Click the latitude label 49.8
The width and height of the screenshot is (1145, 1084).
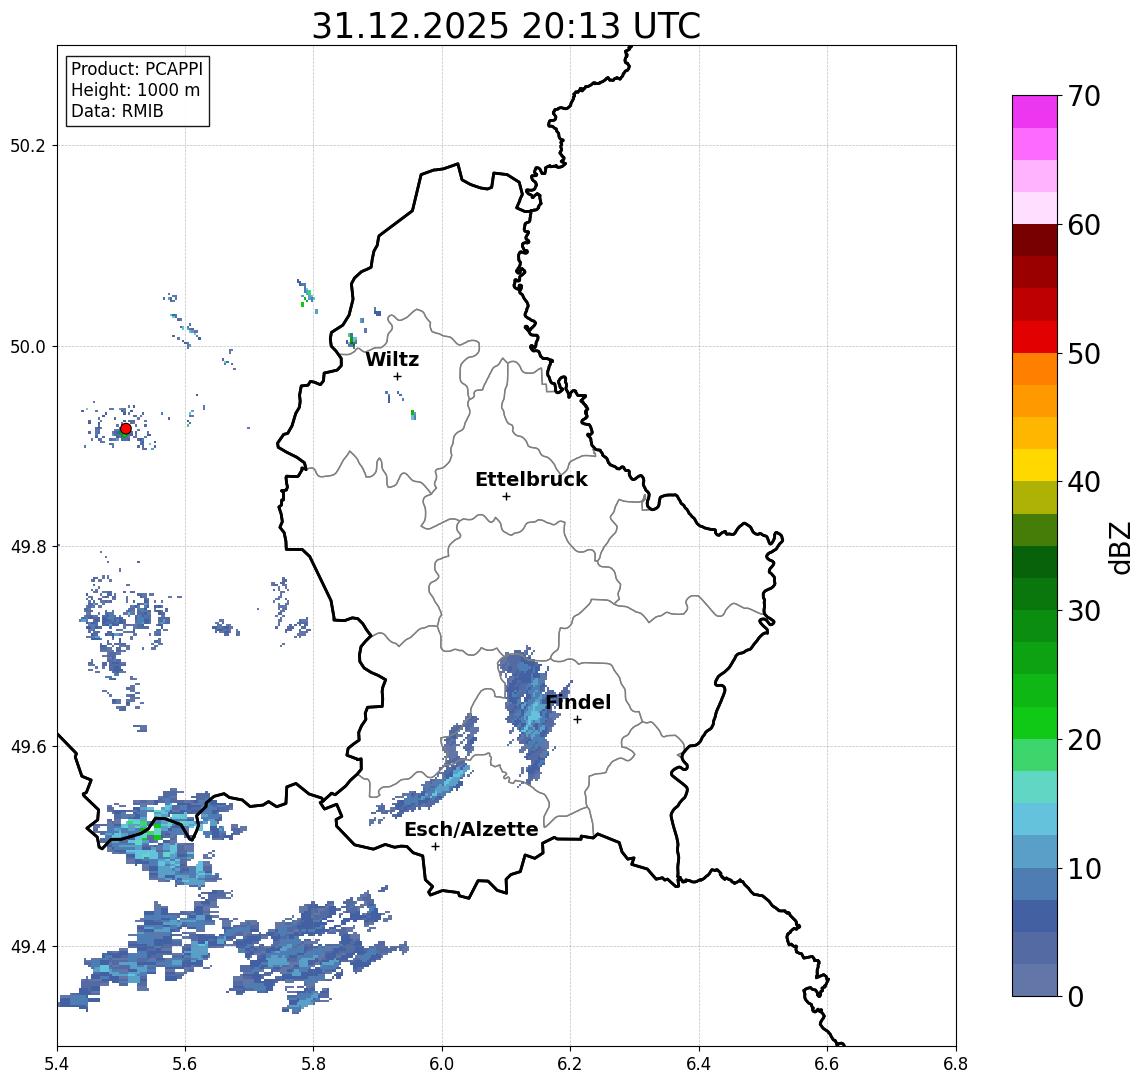click(28, 546)
